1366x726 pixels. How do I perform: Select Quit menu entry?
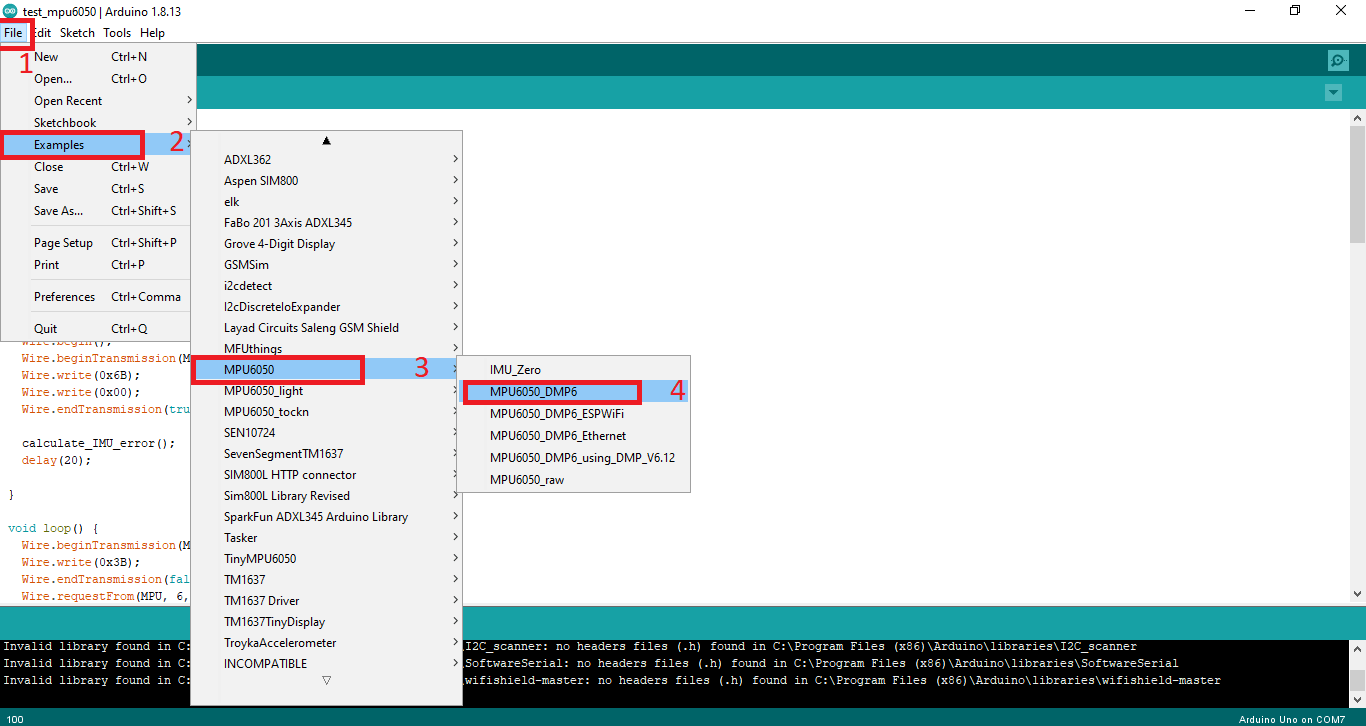pyautogui.click(x=97, y=329)
